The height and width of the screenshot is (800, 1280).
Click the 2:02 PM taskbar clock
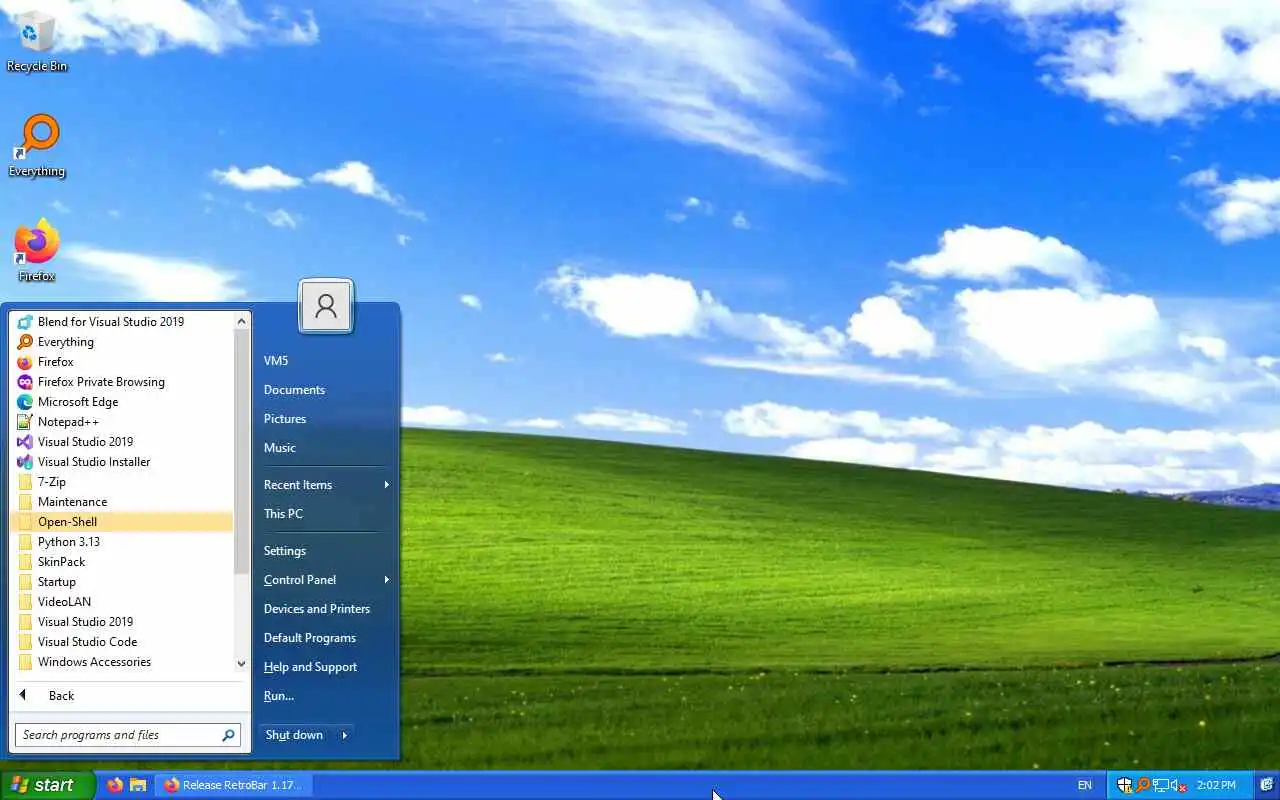[1216, 786]
